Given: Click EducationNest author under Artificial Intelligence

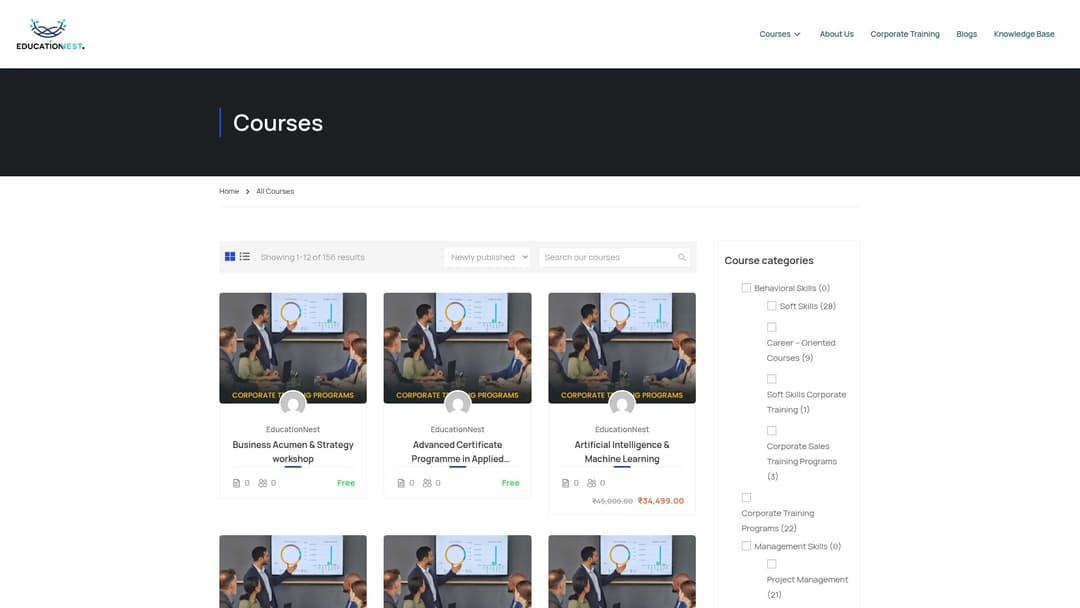Looking at the screenshot, I should pos(622,429).
